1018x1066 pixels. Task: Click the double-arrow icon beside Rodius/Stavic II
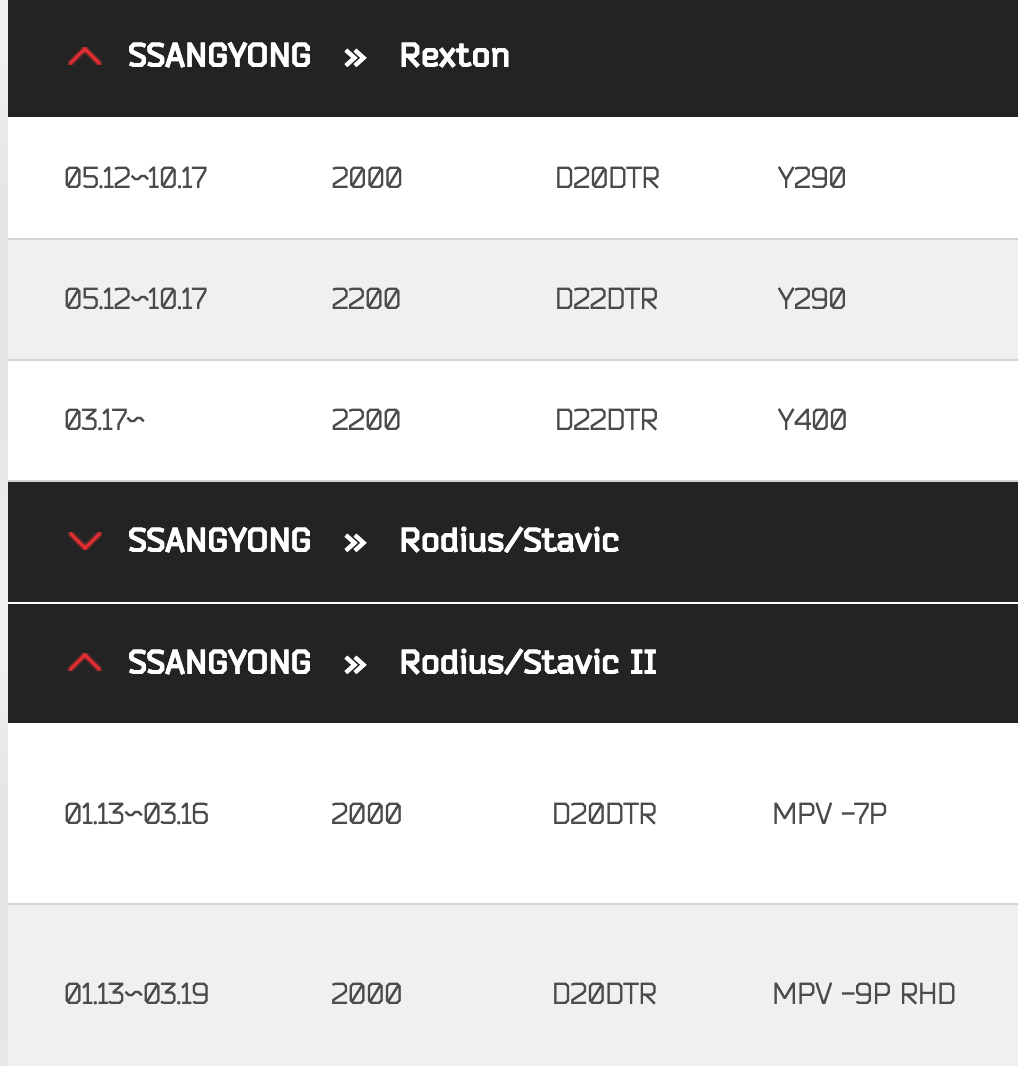355,664
